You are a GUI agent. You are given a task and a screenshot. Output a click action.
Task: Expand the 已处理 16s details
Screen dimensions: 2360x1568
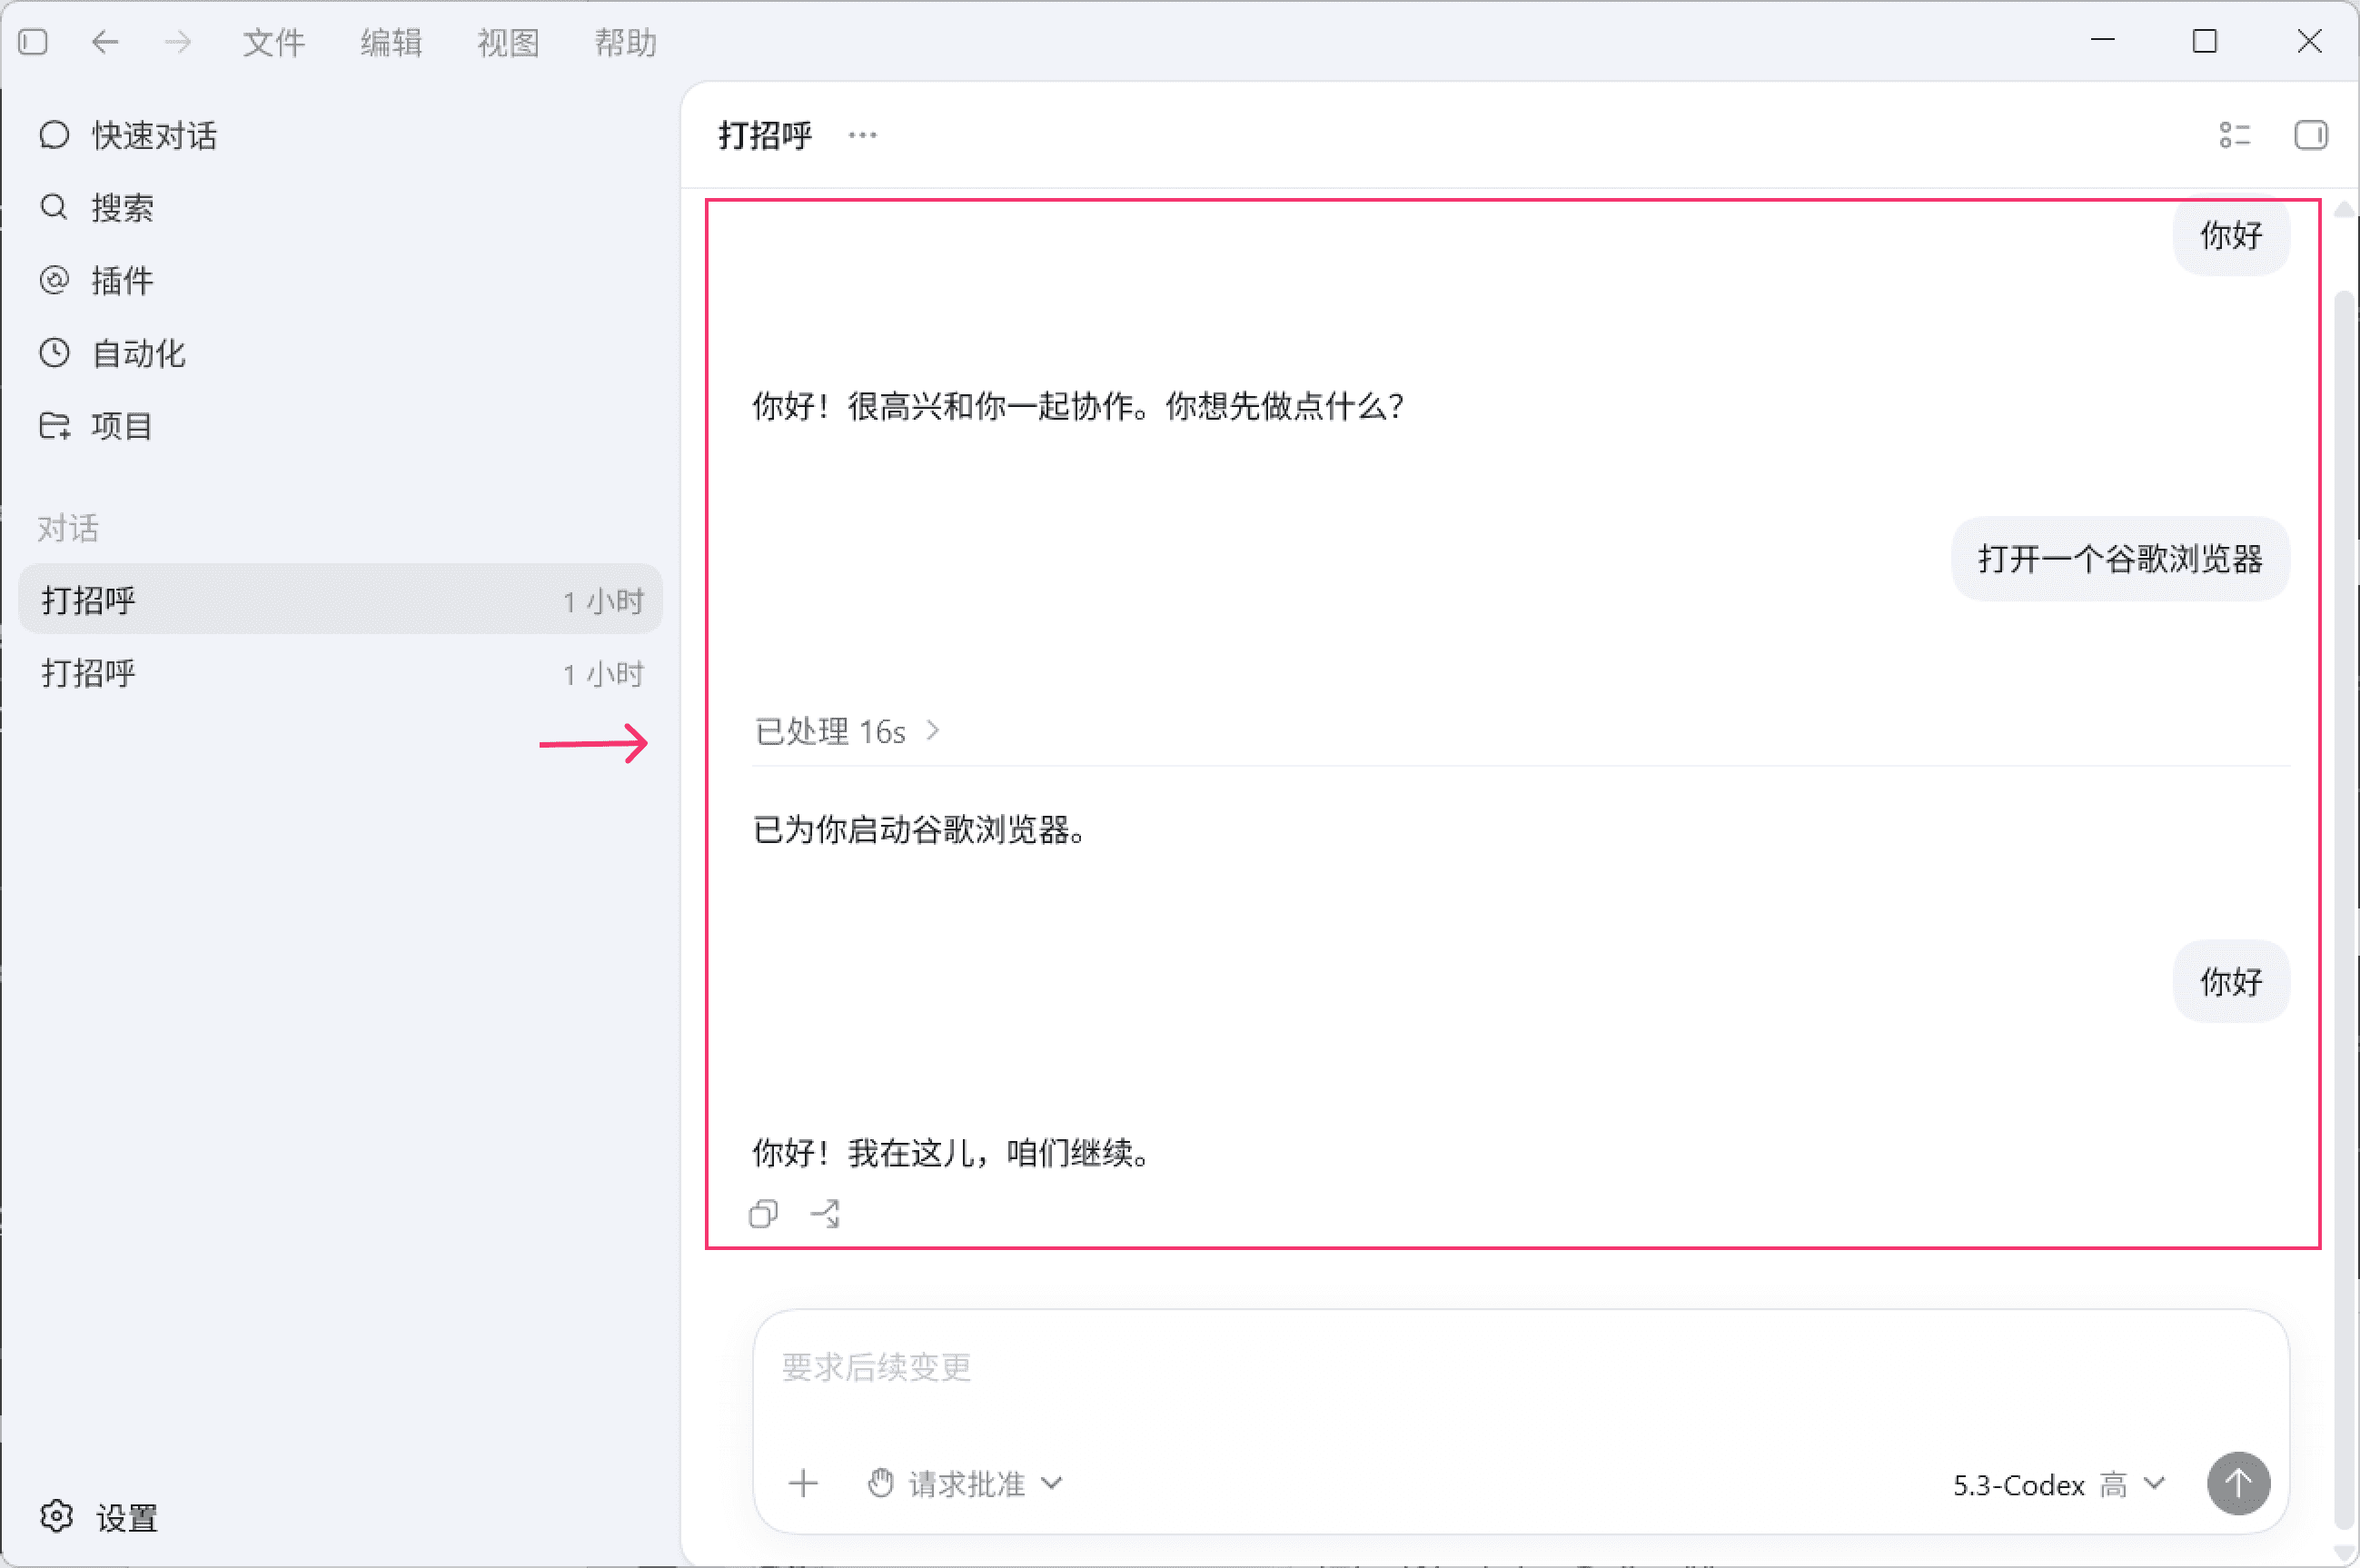click(x=848, y=731)
